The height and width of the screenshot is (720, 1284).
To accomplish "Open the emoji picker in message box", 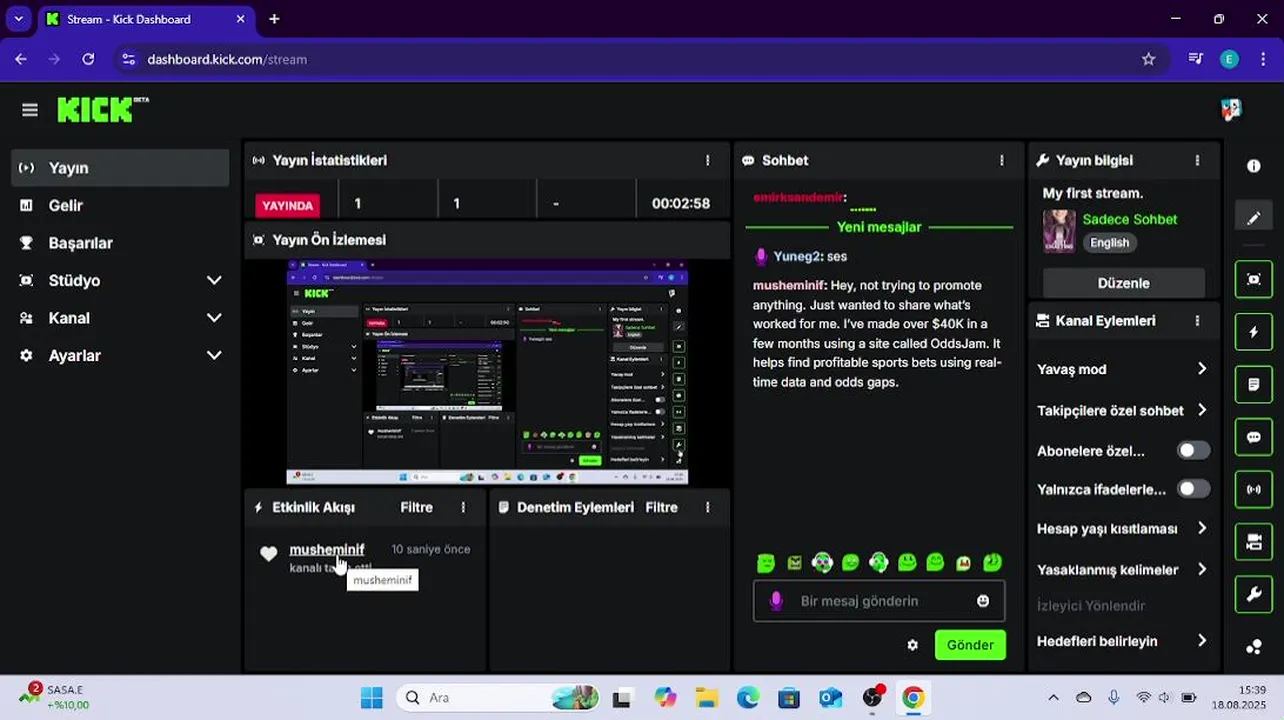I will coord(983,601).
